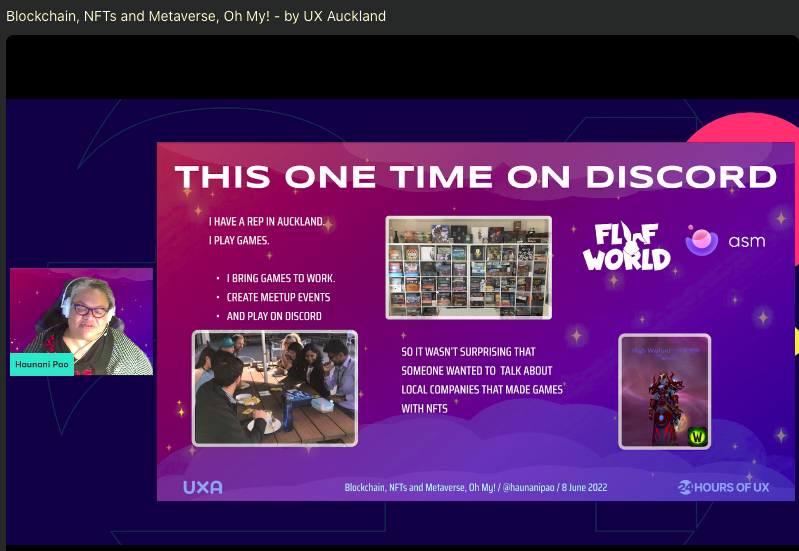
Task: Click 'SOMEONE WANTED TO TALK ABOUT' text line
Action: (477, 371)
